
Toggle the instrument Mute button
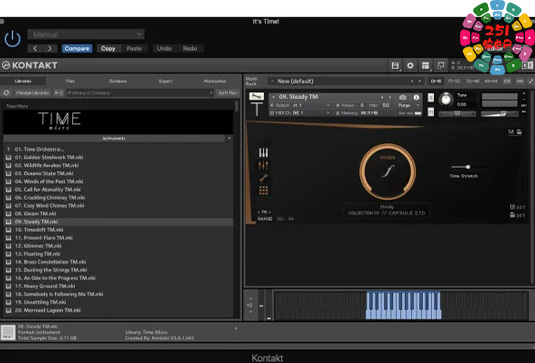pos(431,112)
